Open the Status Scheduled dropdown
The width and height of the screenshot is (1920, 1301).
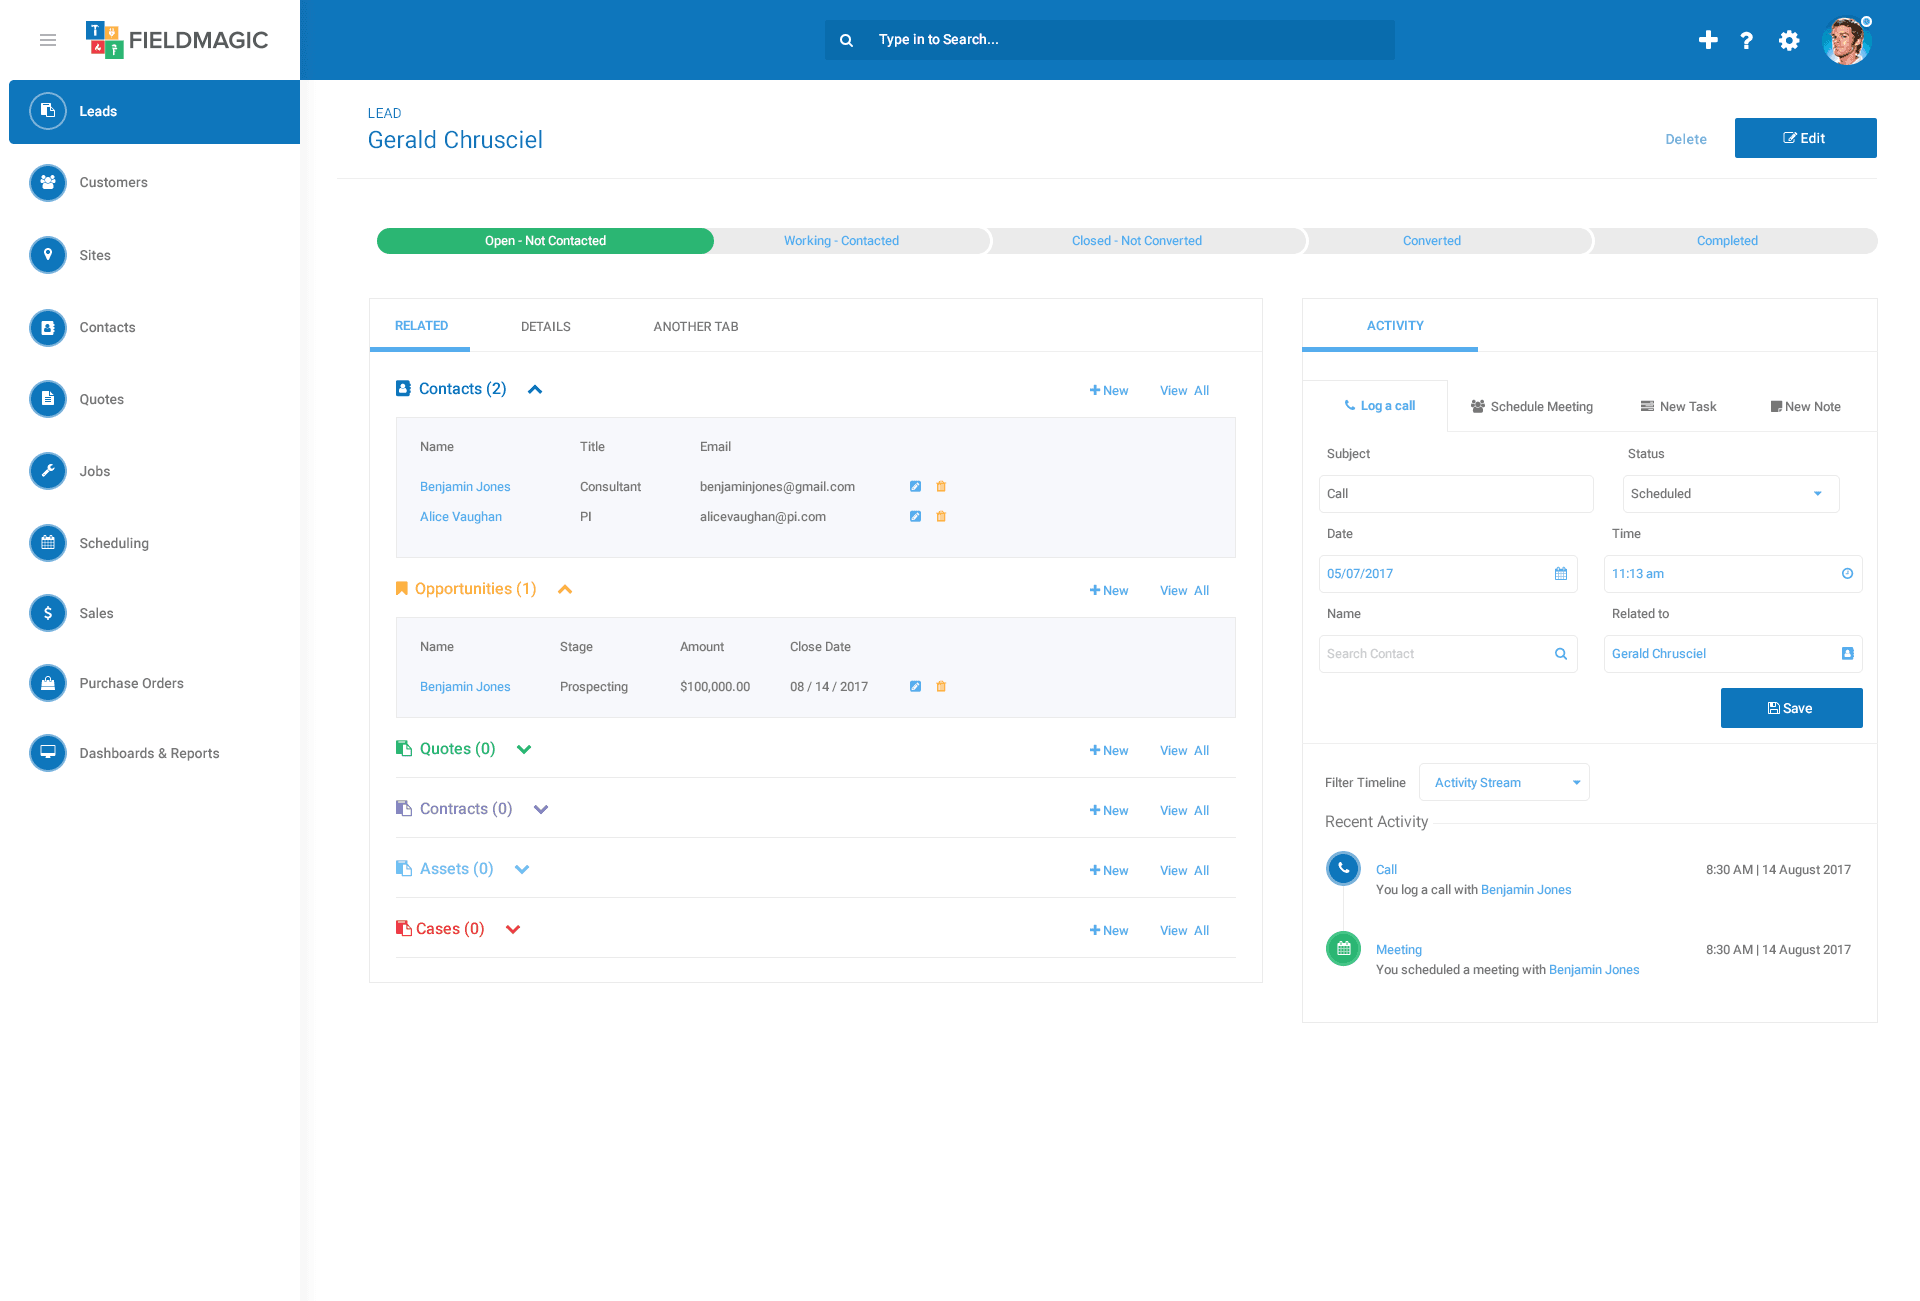click(1731, 494)
